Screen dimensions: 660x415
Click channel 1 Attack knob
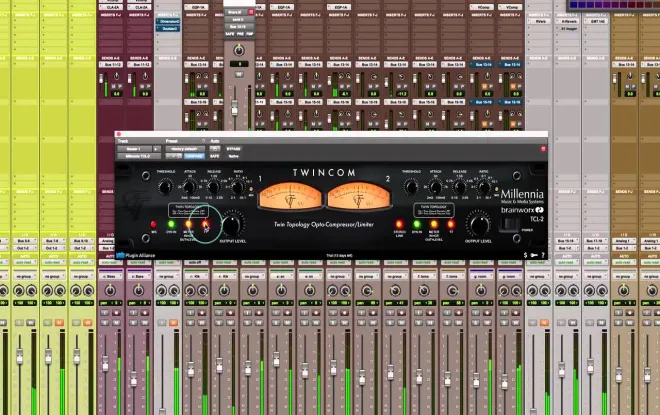coord(189,187)
